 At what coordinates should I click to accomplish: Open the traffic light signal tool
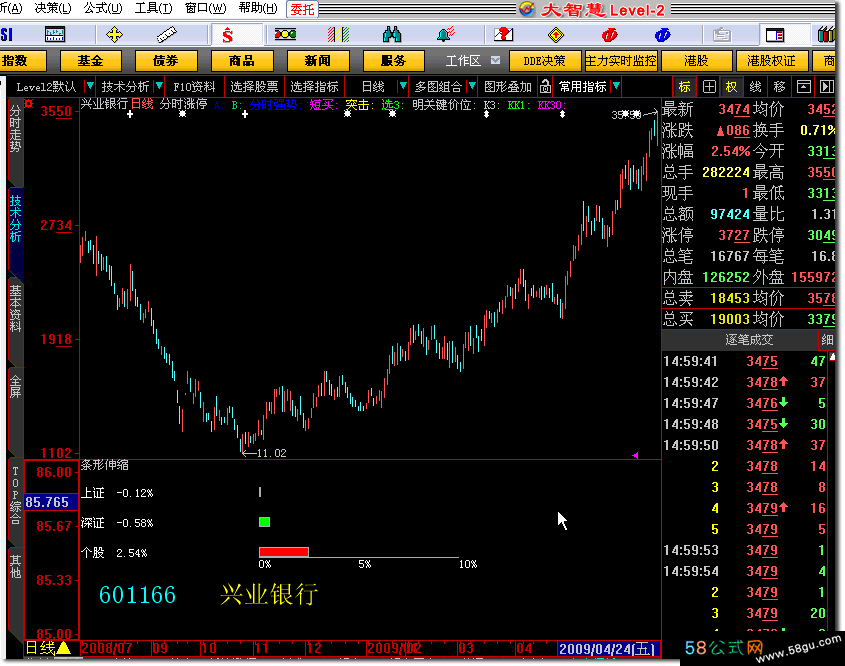point(285,35)
